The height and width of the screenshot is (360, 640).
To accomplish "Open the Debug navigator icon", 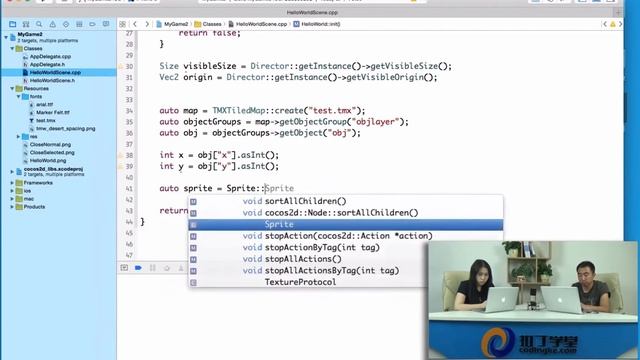I will [x=79, y=24].
